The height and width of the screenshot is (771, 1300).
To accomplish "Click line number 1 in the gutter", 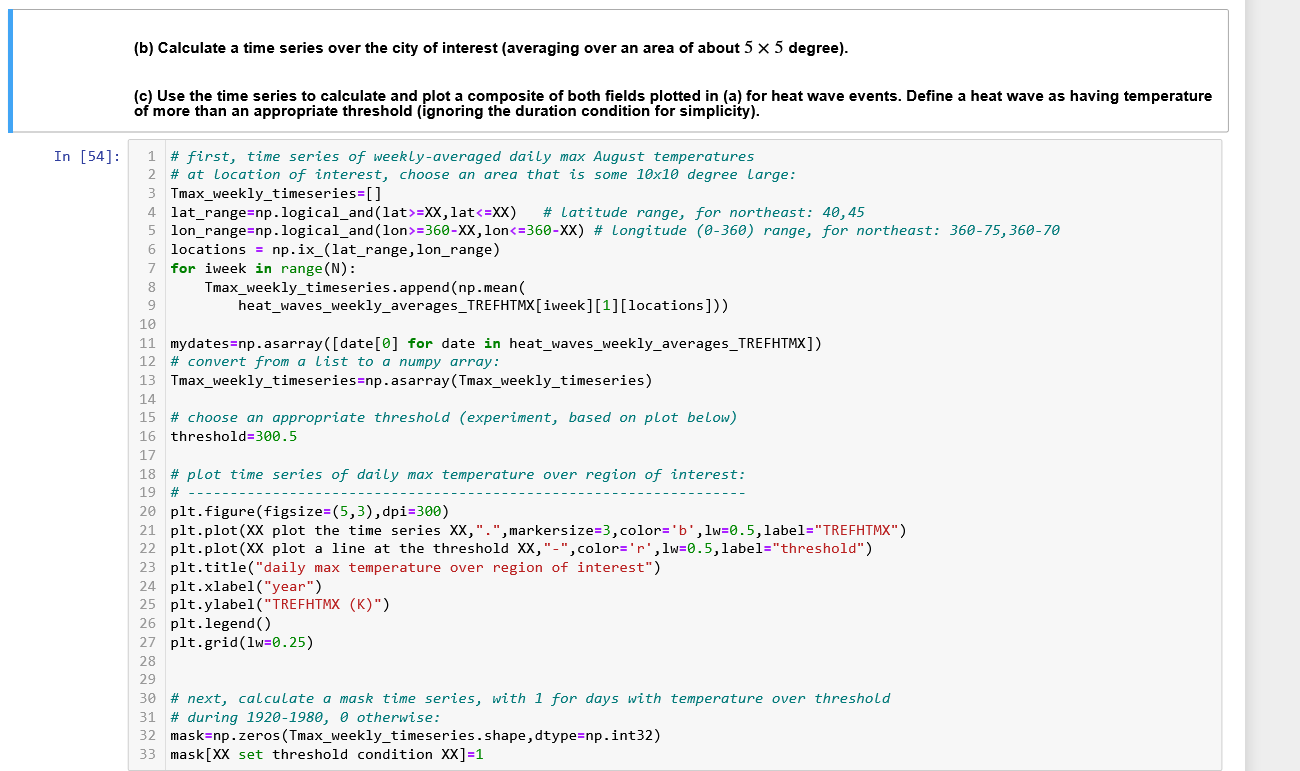I will 151,156.
